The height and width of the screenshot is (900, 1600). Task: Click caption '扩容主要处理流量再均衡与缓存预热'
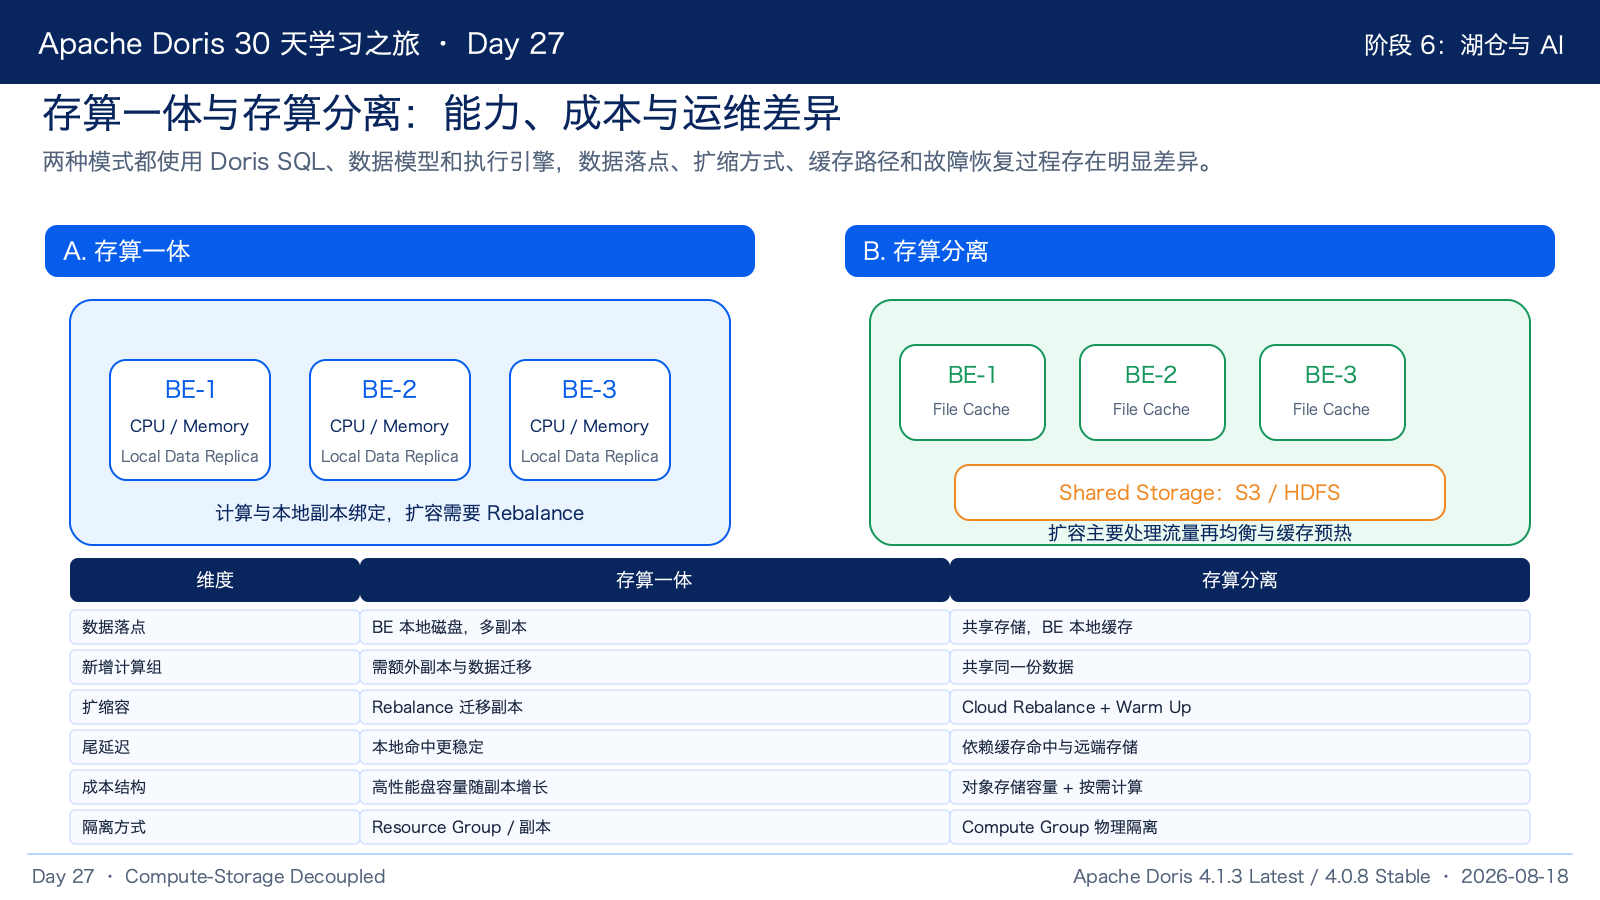(1200, 533)
